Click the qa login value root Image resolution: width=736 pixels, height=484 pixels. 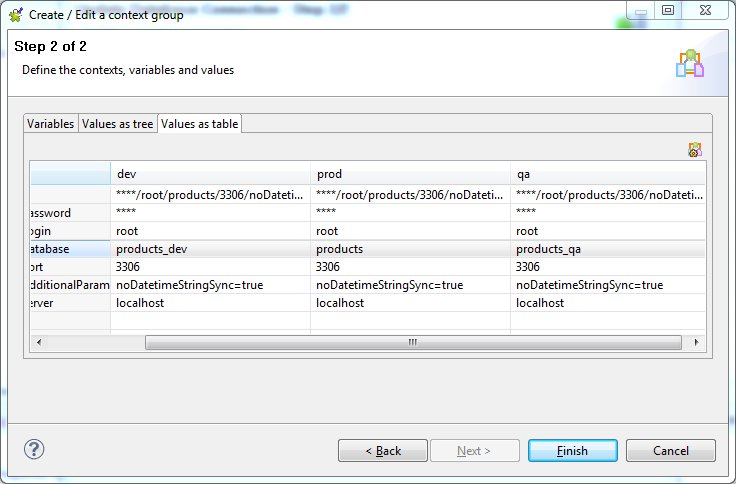(608, 231)
